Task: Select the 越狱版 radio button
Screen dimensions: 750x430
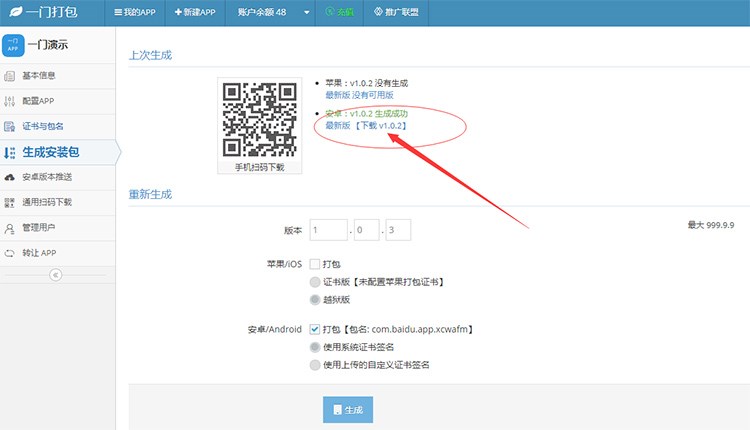Action: (x=315, y=300)
